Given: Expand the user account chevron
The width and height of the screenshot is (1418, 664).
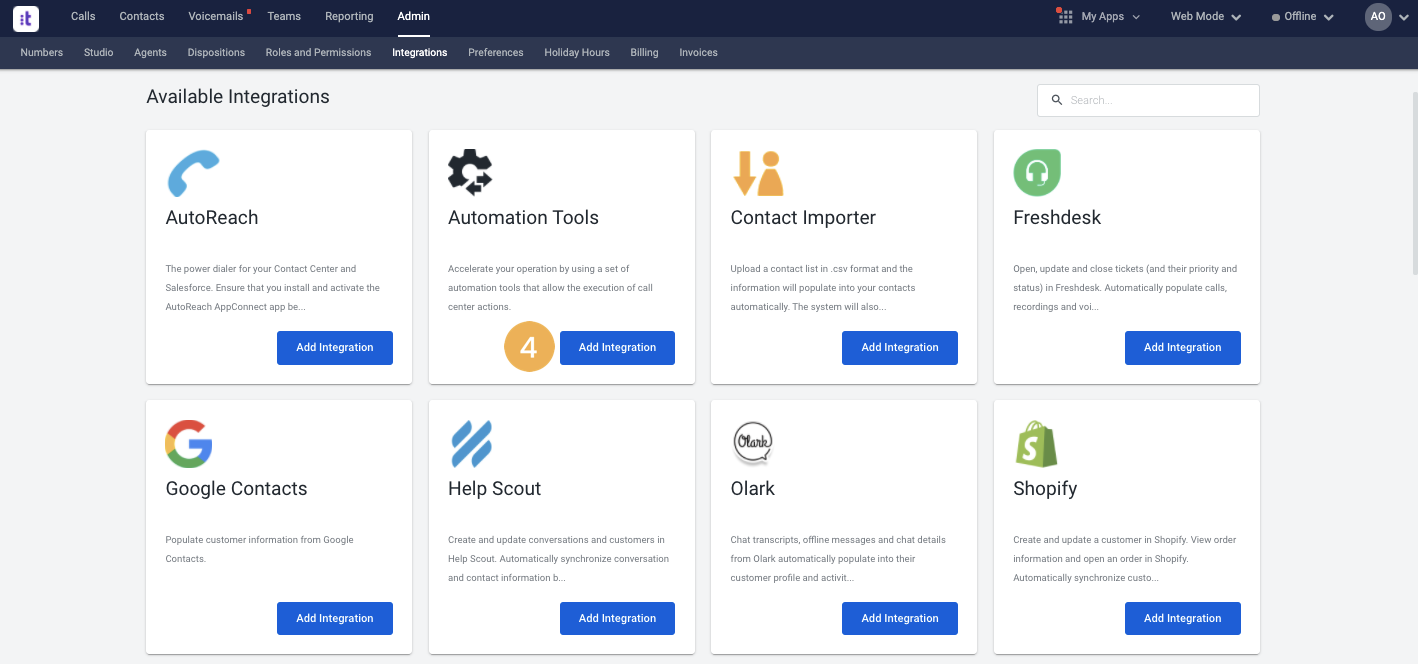Looking at the screenshot, I should pos(1405,17).
